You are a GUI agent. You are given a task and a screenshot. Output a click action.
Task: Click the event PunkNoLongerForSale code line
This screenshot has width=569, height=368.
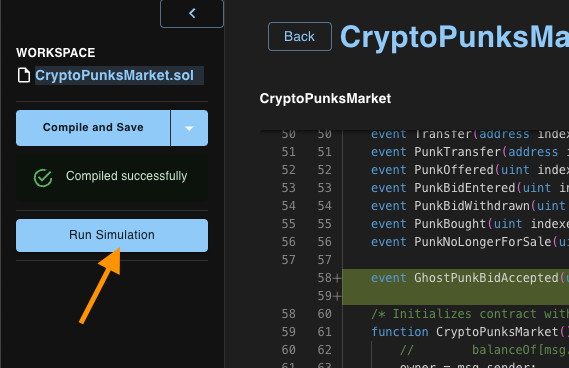coord(470,242)
